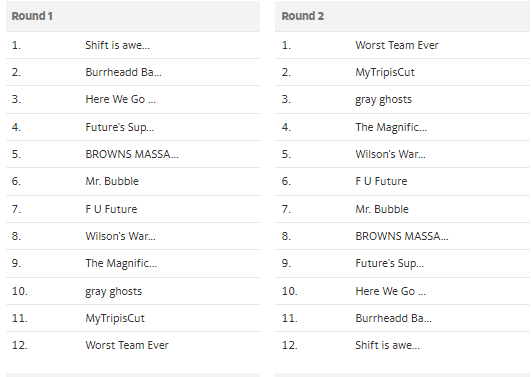Click Shift is awe... in Round 2
Viewport: 531px width, 377px height.
pos(387,345)
